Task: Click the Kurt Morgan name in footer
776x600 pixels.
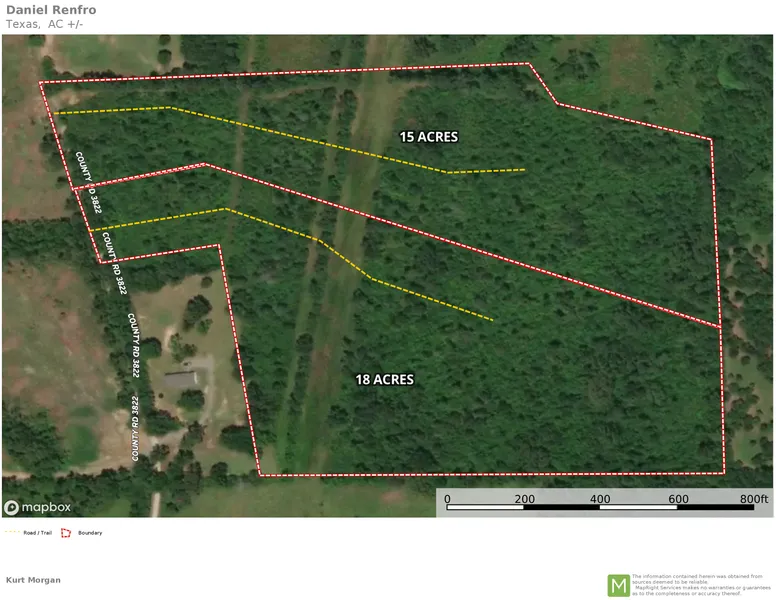Action: 33,580
